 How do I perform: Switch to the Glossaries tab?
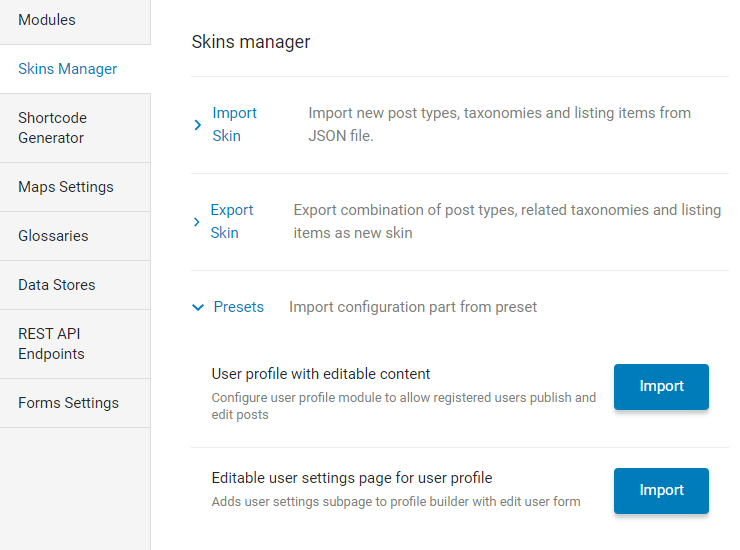(x=75, y=236)
